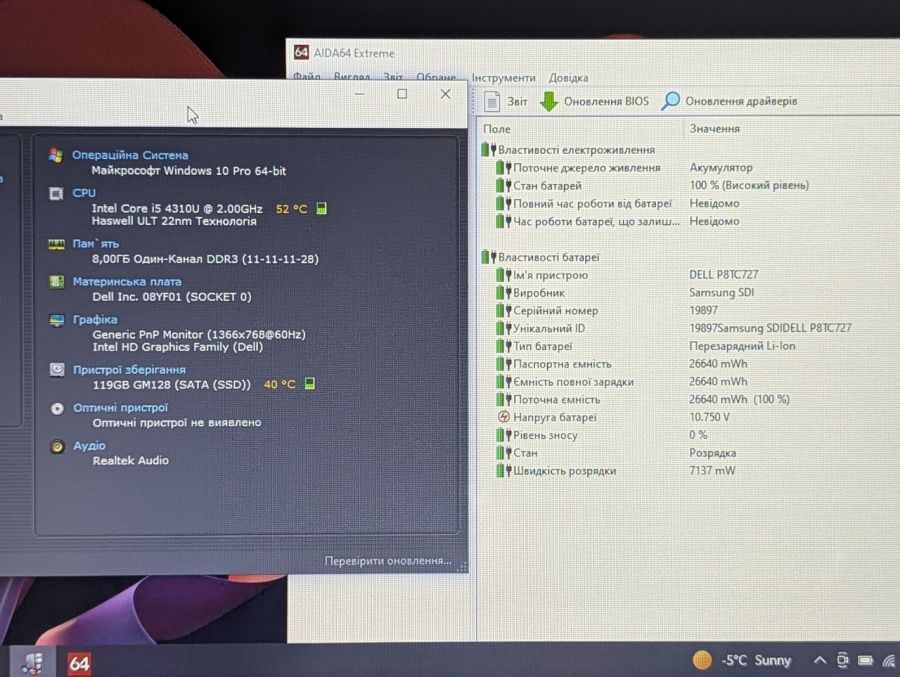Click green SSD temperature indicator next to 40 °C
Image resolution: width=900 pixels, height=677 pixels.
click(309, 384)
